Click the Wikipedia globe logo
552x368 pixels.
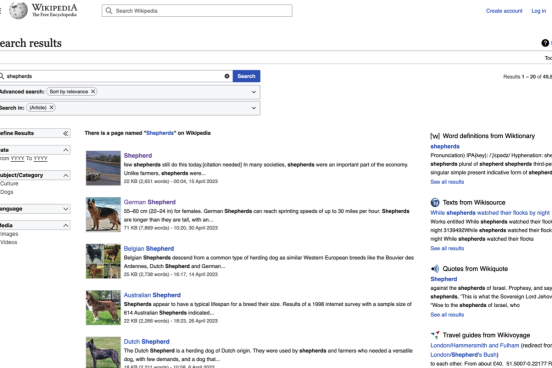tap(18, 11)
